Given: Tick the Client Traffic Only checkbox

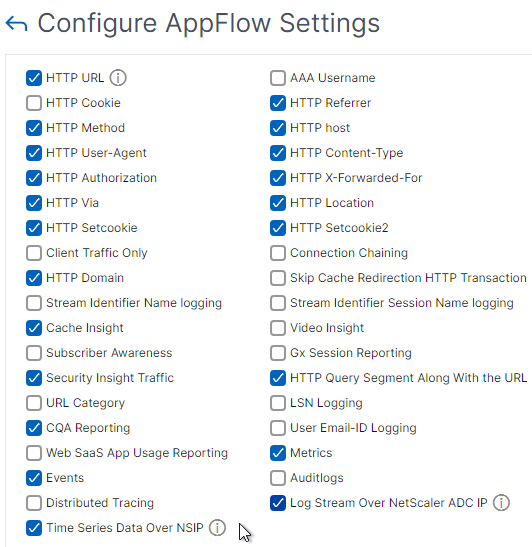Looking at the screenshot, I should tap(34, 253).
